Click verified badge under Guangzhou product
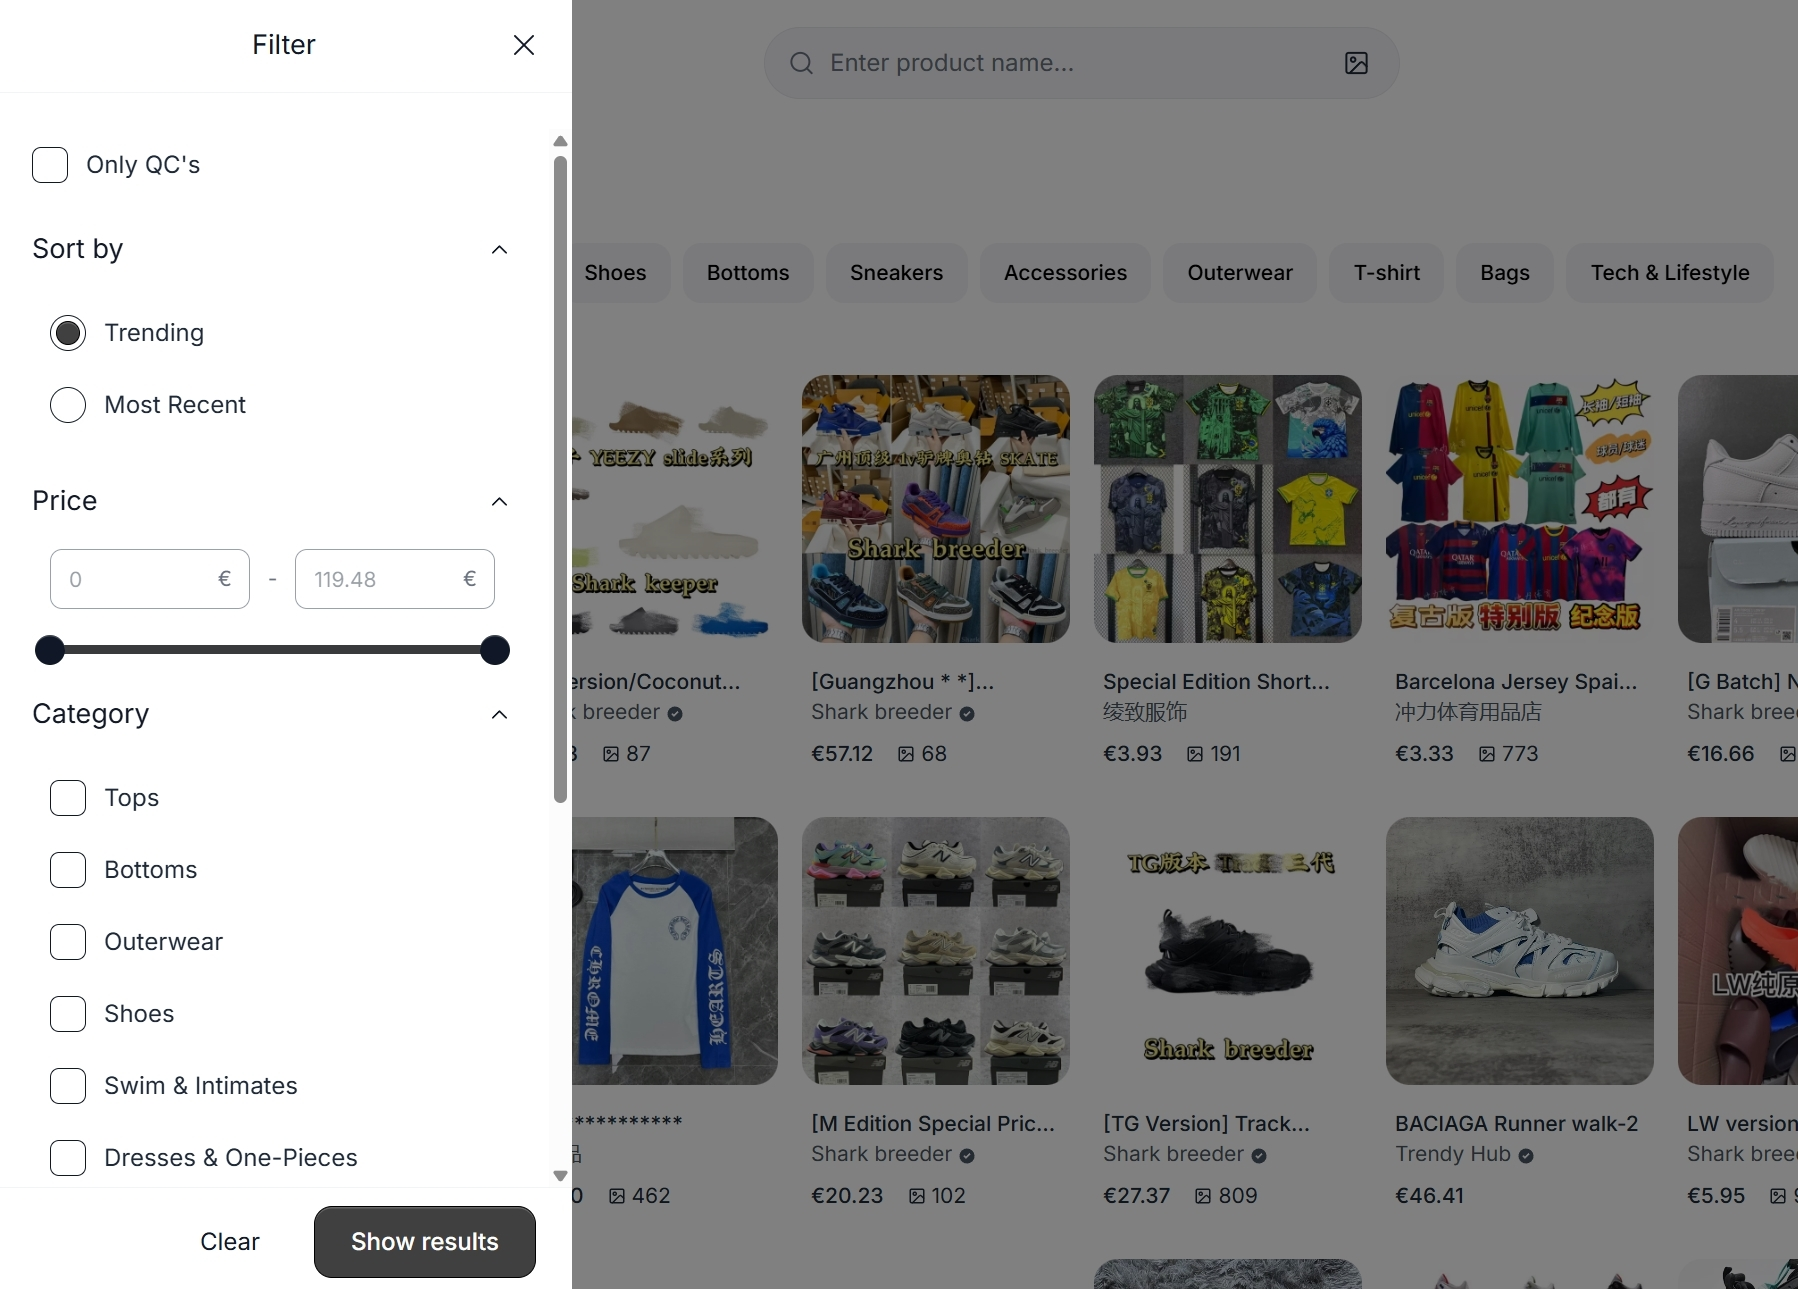The image size is (1798, 1289). (967, 714)
